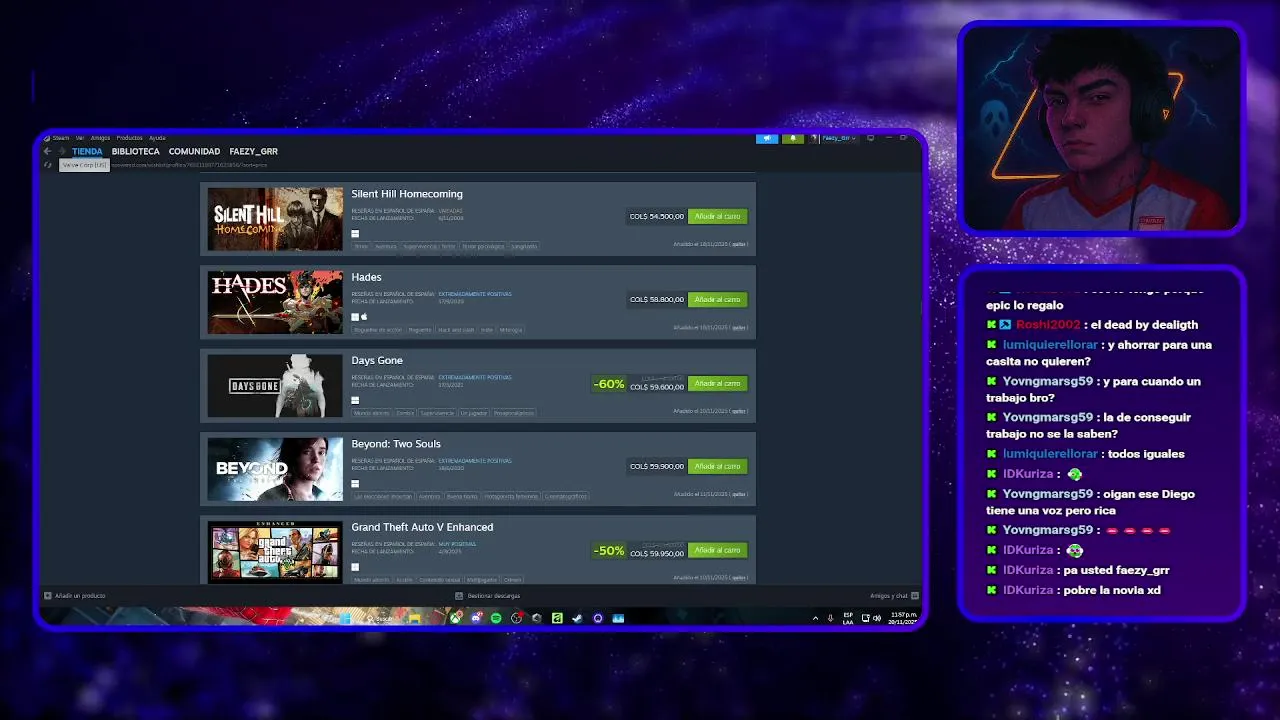Open the Ayuda menu
This screenshot has height=720, width=1280.
click(157, 138)
